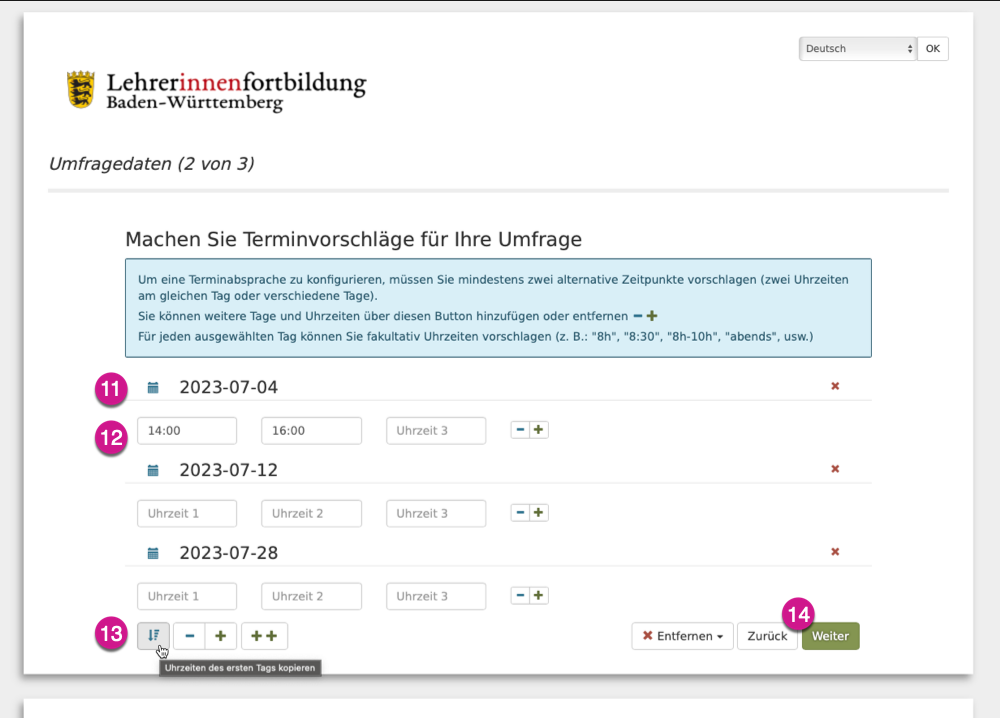Remove a time slot from 2023-07-12
The image size is (1000, 718).
520,513
